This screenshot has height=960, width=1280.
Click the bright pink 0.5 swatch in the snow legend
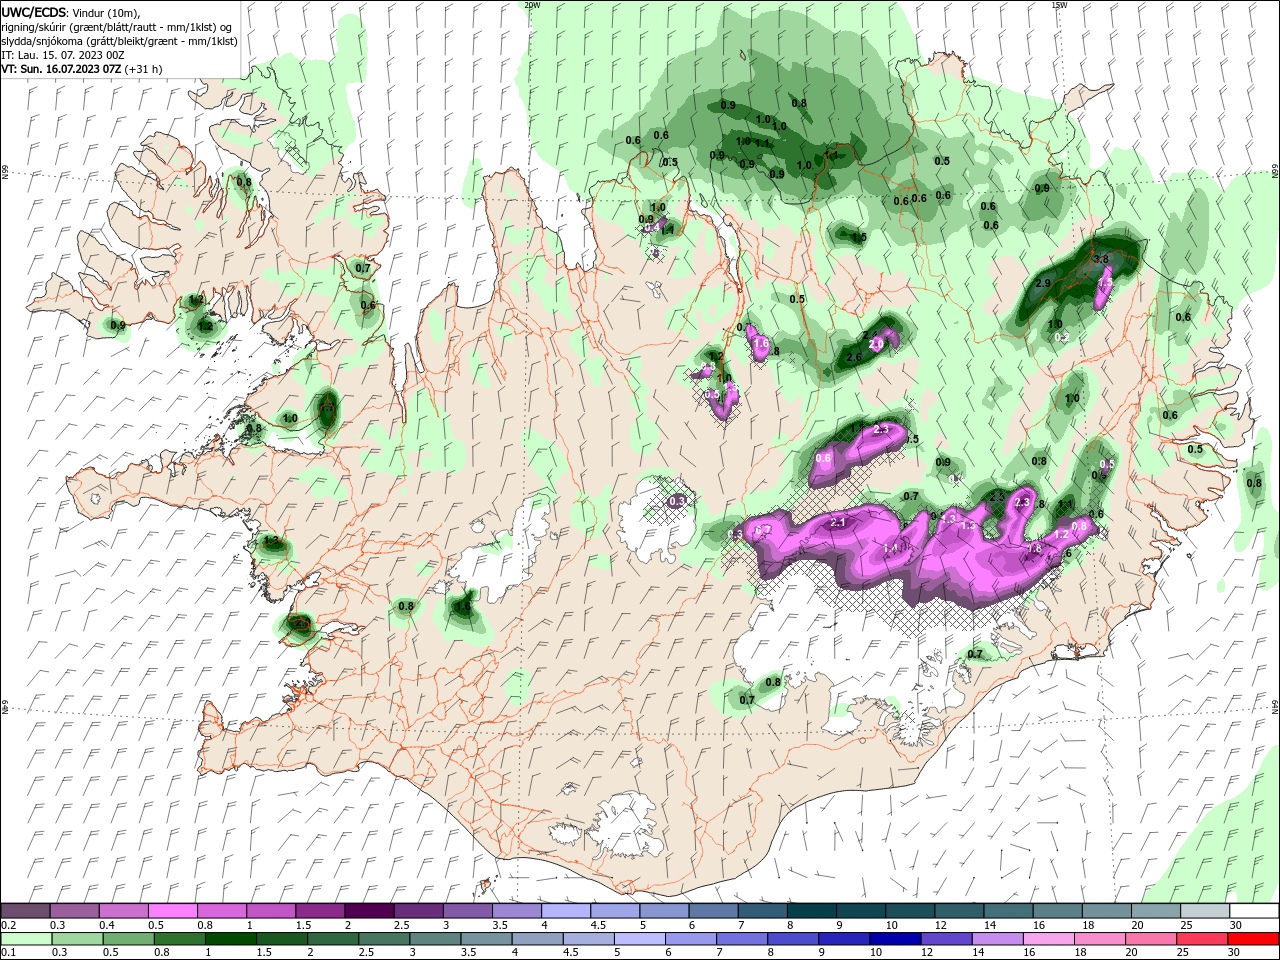pyautogui.click(x=172, y=911)
